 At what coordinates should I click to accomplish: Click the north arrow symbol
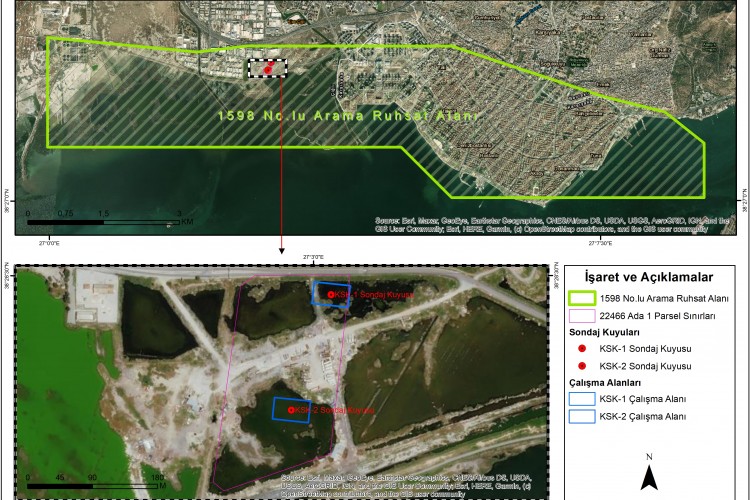[649, 471]
